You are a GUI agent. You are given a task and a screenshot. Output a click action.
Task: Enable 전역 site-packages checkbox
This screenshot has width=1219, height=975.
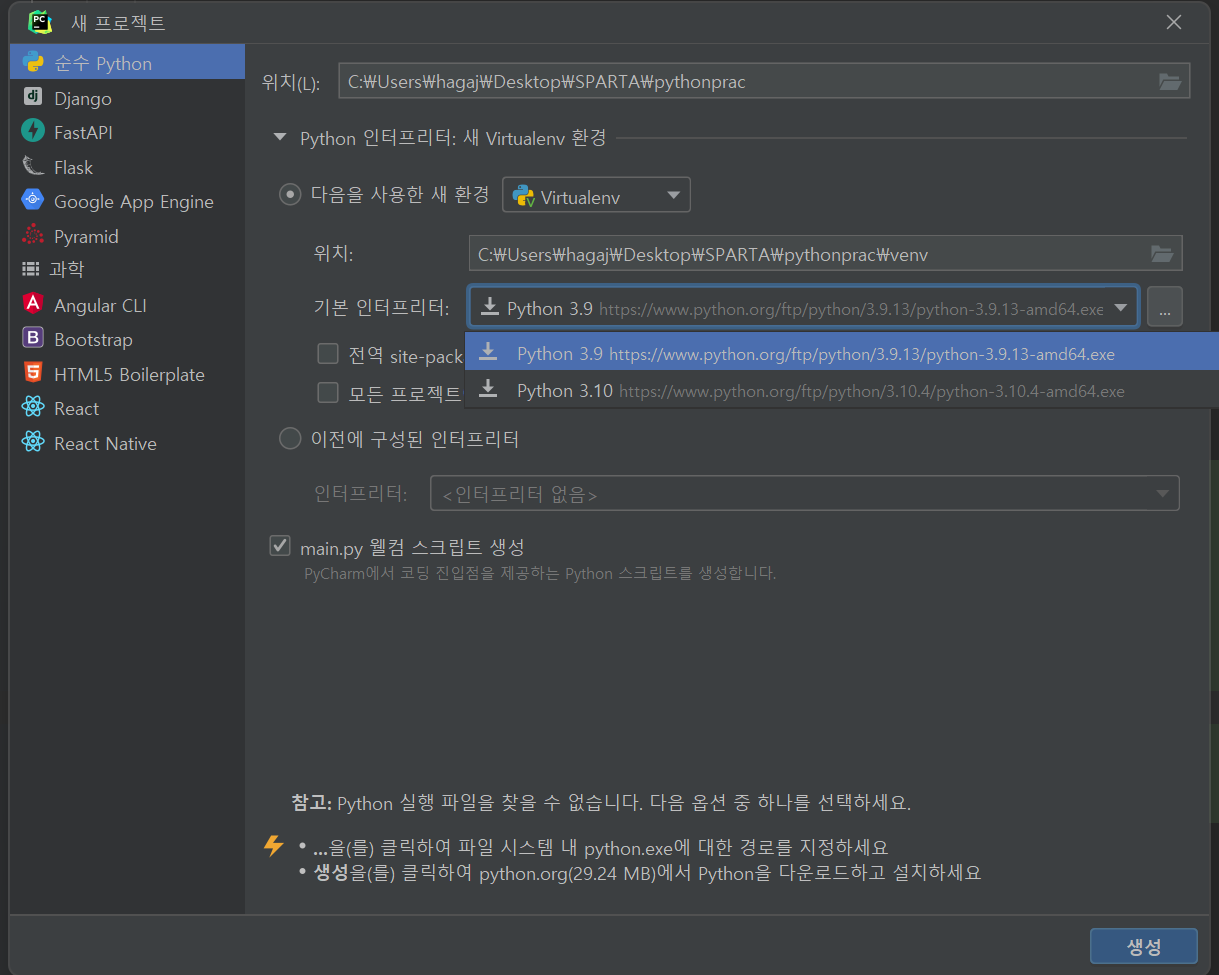coord(327,353)
